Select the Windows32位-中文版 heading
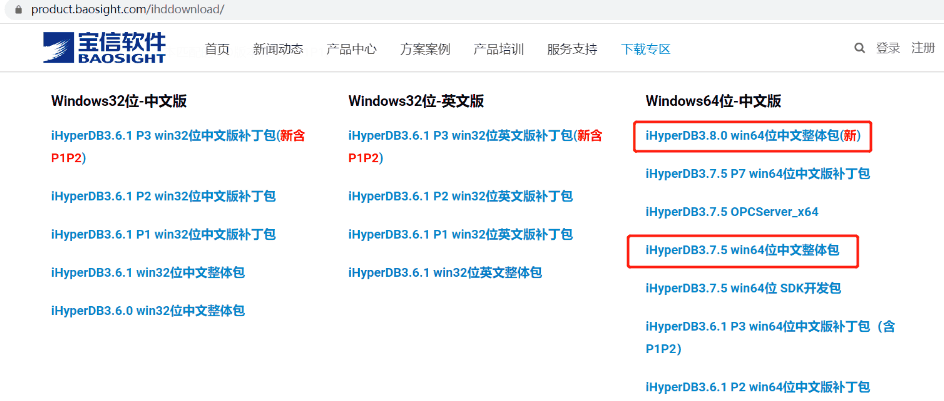The width and height of the screenshot is (944, 401). click(119, 101)
